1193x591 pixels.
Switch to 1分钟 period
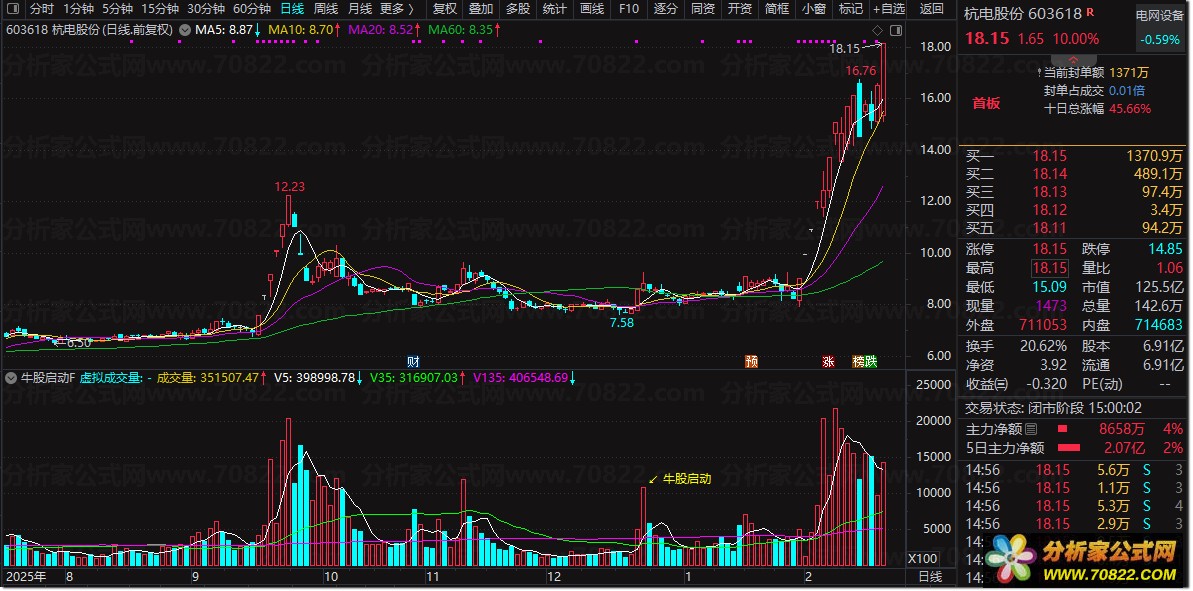pos(78,9)
